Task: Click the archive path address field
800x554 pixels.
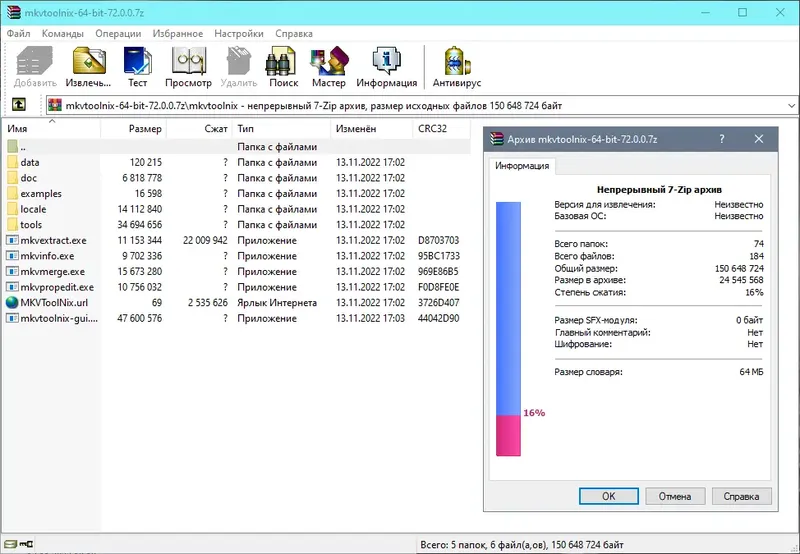Action: (x=421, y=106)
